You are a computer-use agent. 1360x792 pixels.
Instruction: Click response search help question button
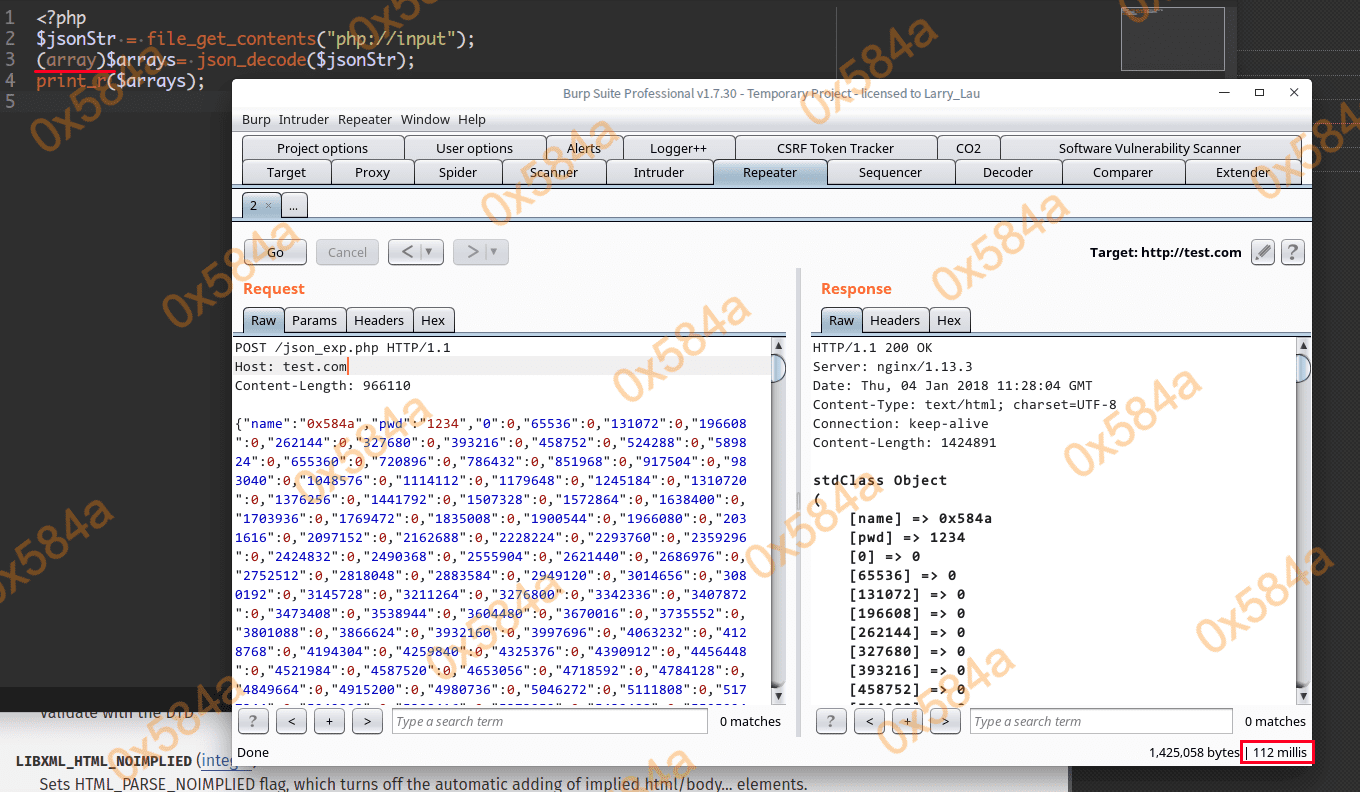pos(831,721)
